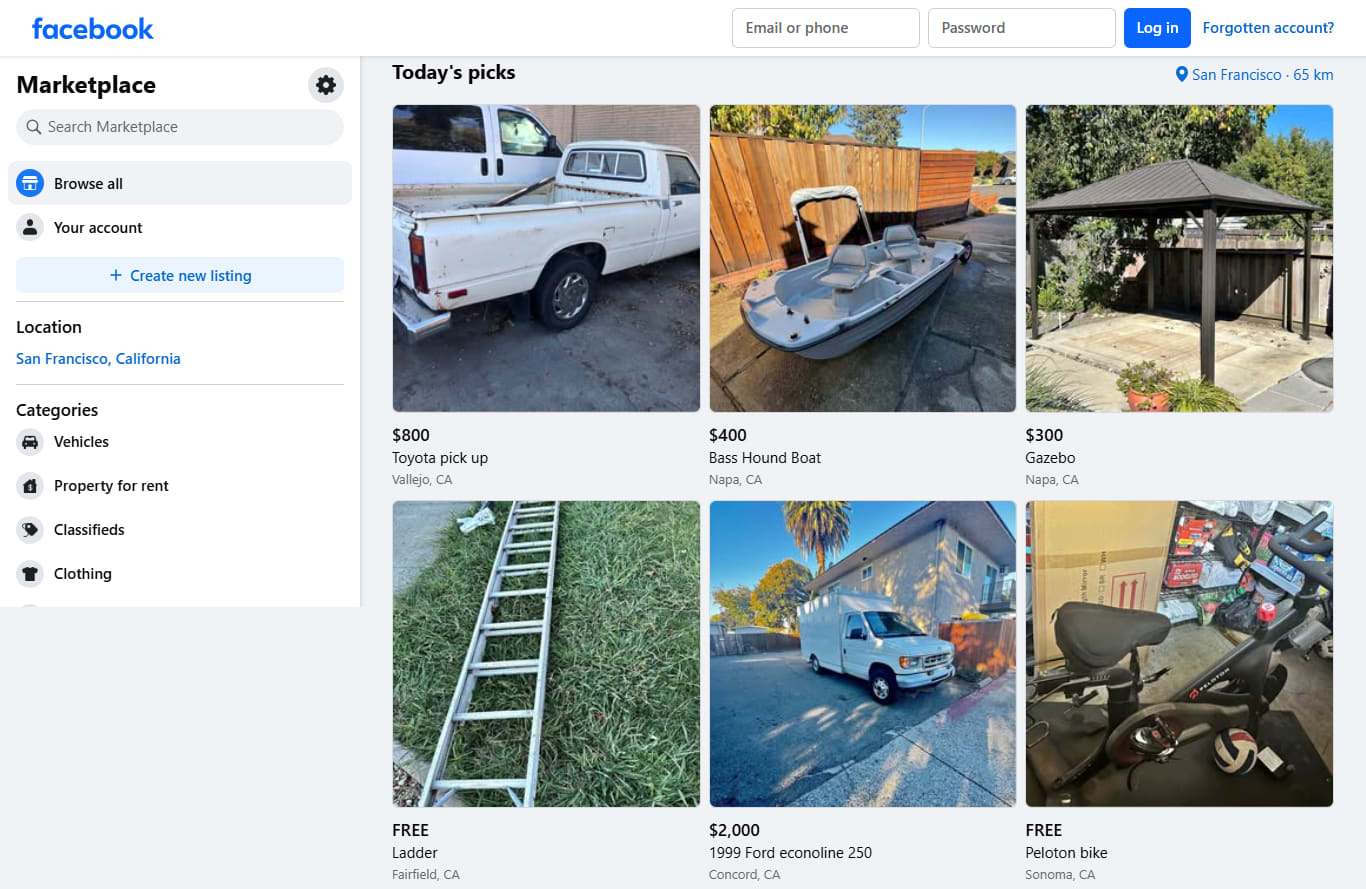Select Browse all in the sidebar
Viewport: 1366px width, 889px height.
(89, 183)
